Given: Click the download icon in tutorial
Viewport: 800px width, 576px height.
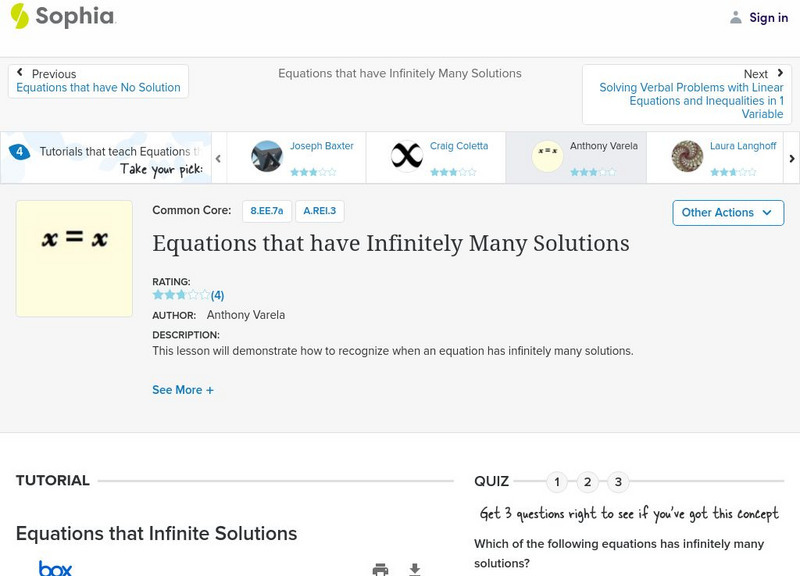Looking at the screenshot, I should 415,569.
